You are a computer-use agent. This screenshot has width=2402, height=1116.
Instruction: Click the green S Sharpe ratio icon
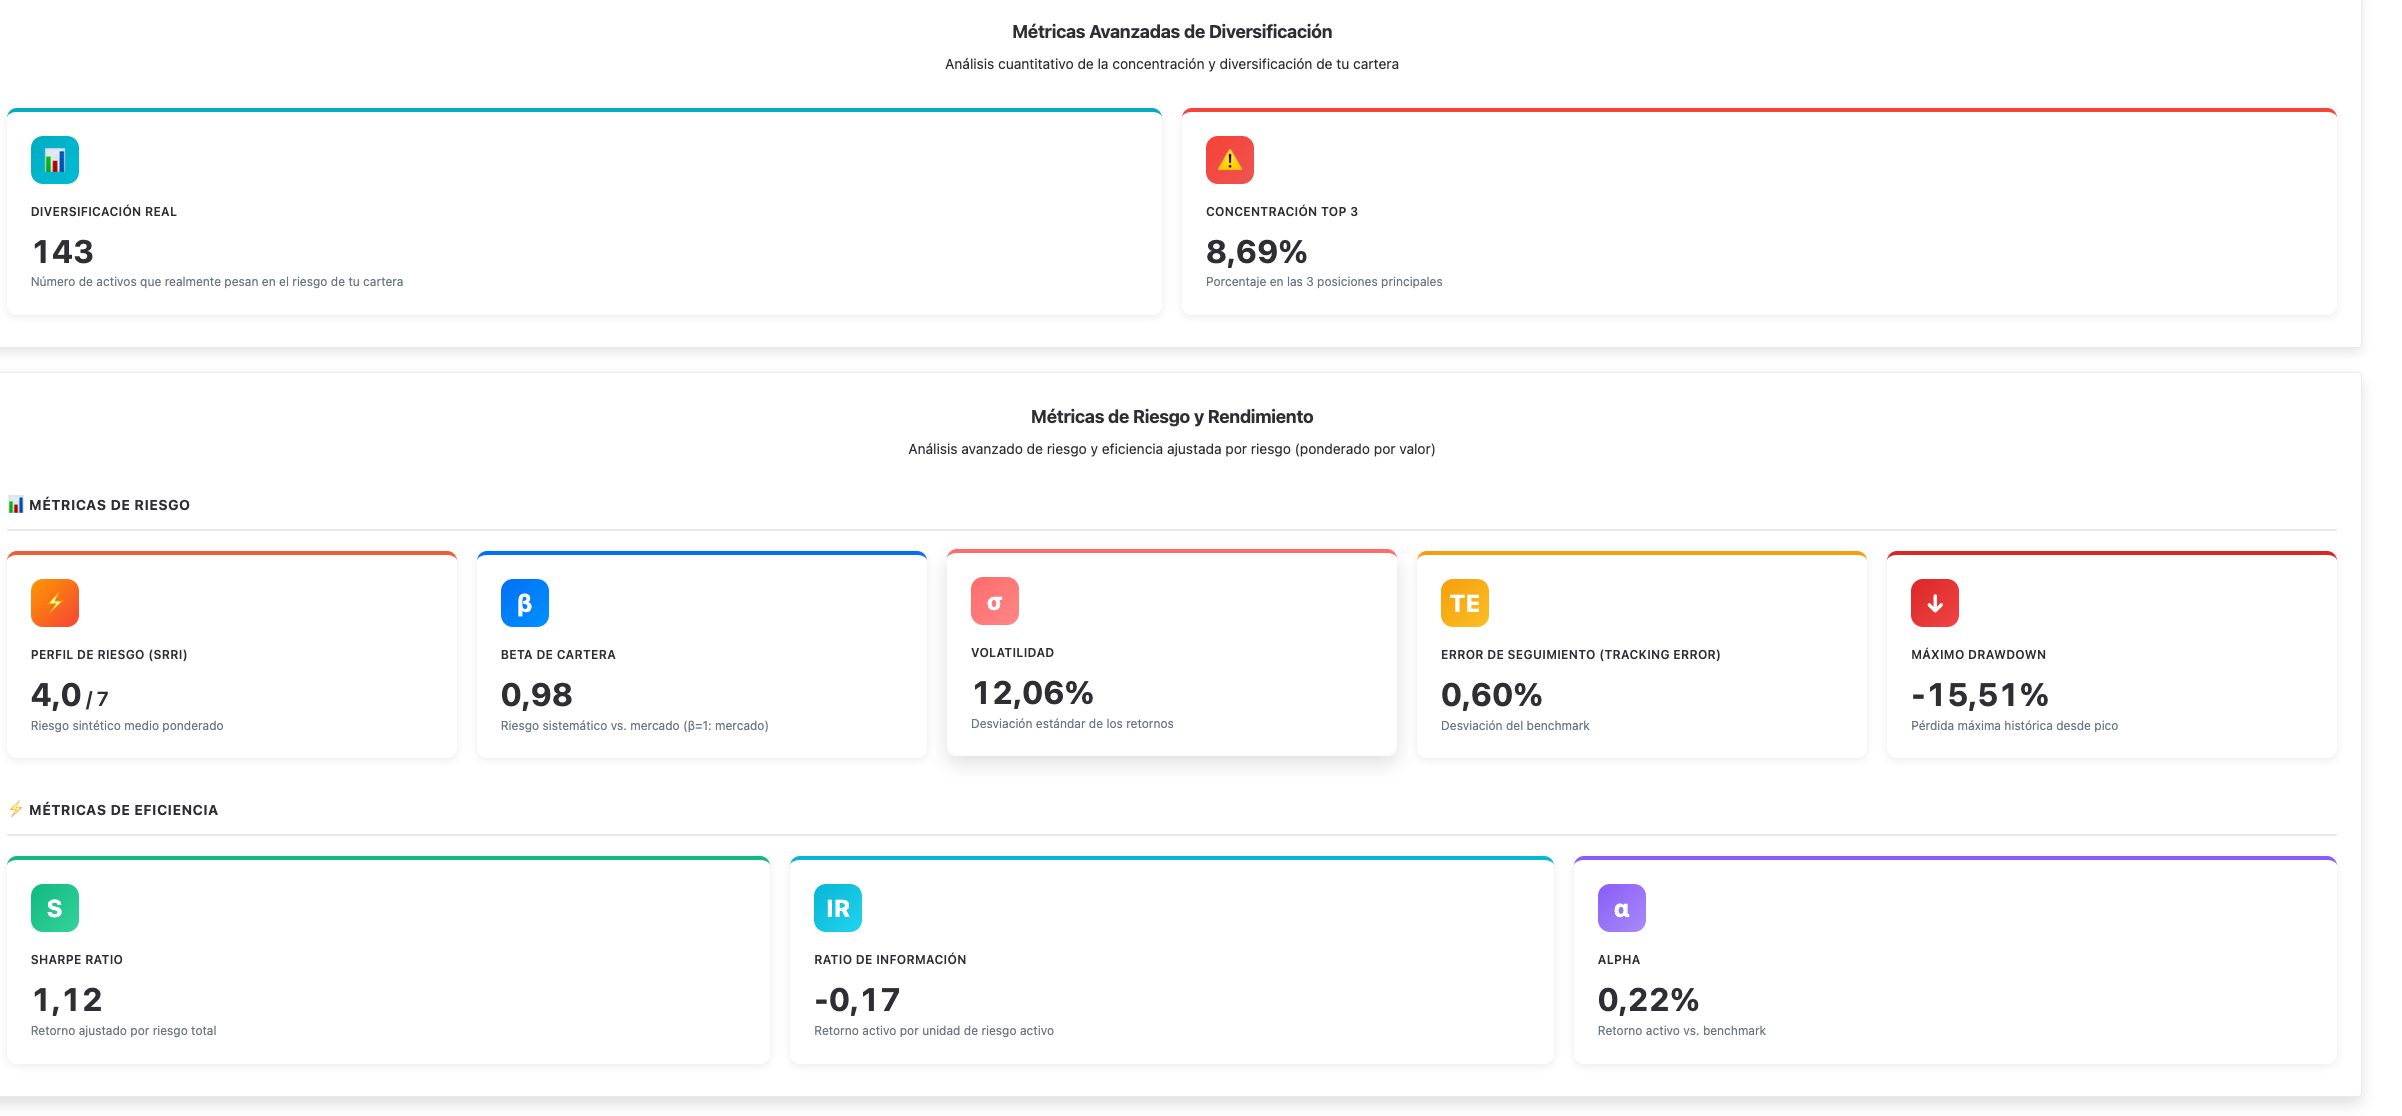[x=55, y=908]
